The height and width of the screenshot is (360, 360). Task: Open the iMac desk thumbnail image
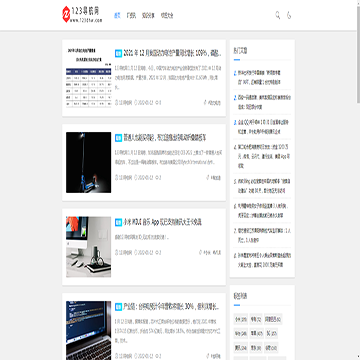coord(89,247)
